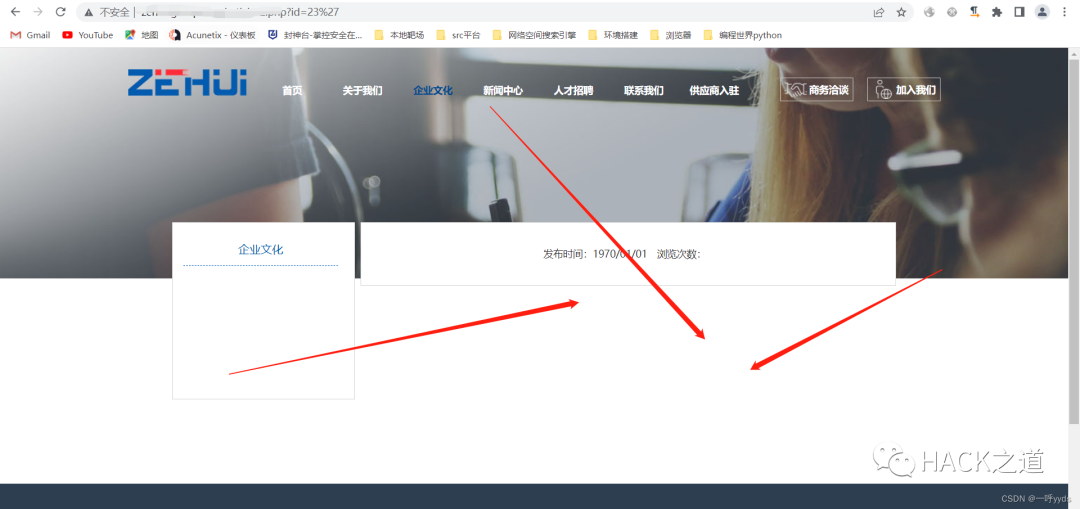This screenshot has width=1080, height=509.
Task: Click the ZEHUI logo
Action: (187, 82)
